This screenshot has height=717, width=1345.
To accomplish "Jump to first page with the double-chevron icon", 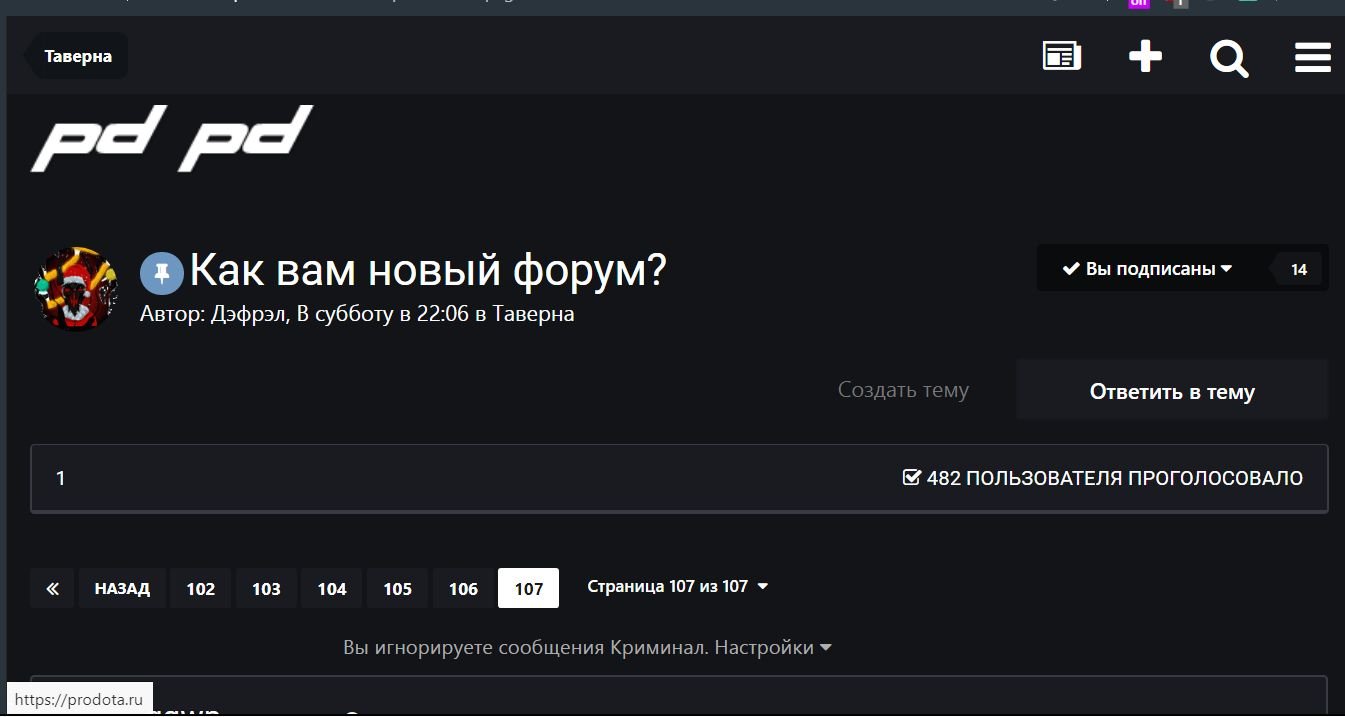I will (51, 588).
